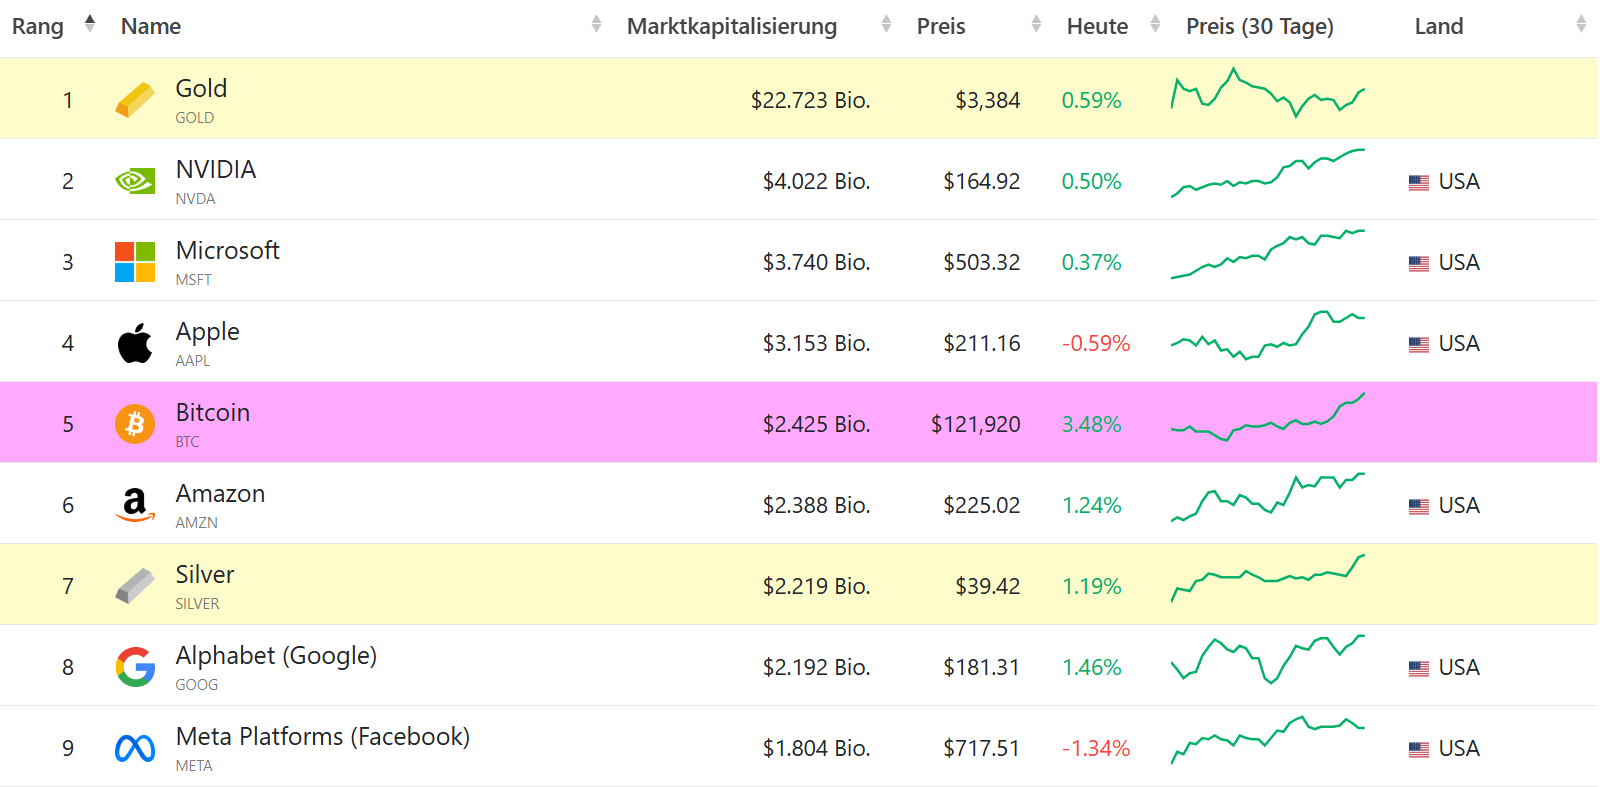This screenshot has height=787, width=1600.
Task: Click the Apple logo icon
Action: pyautogui.click(x=135, y=343)
